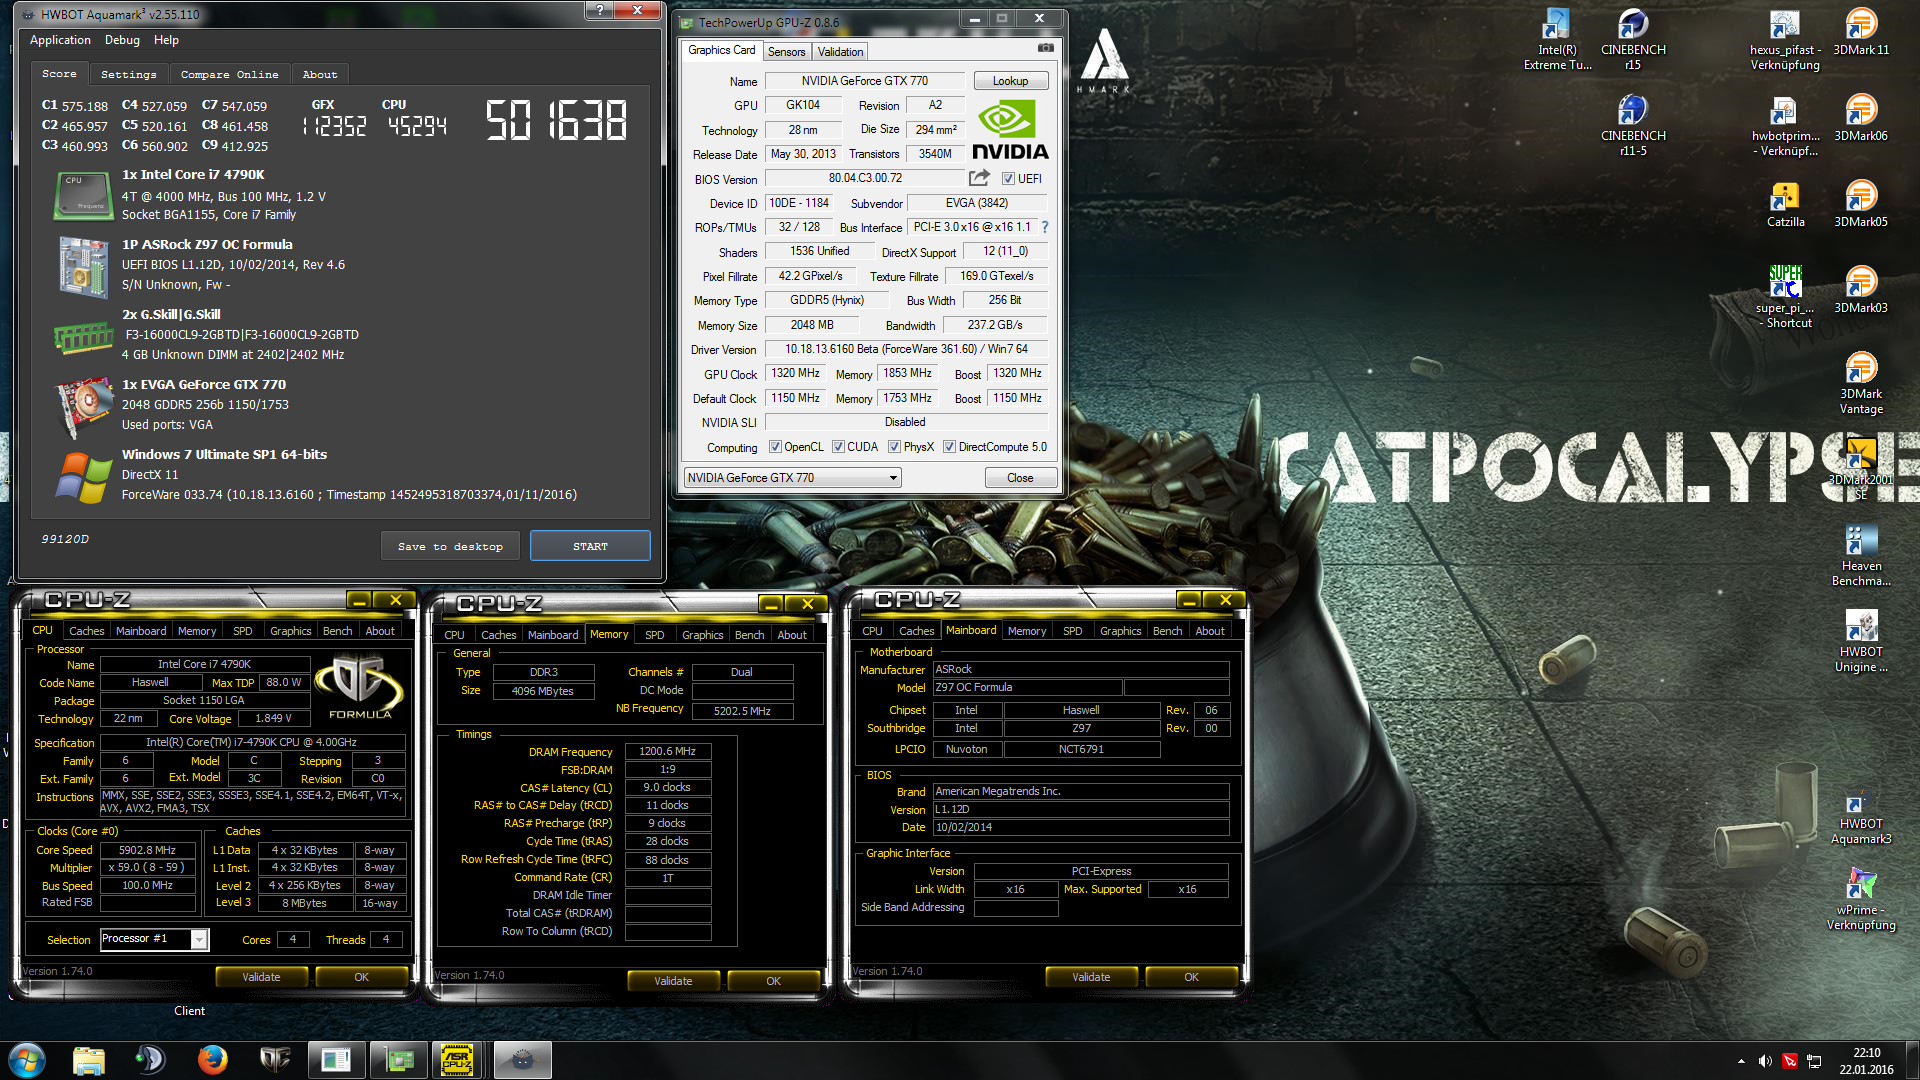This screenshot has height=1080, width=1920.
Task: Open the Processor #1 selection dropdown
Action: click(x=154, y=939)
